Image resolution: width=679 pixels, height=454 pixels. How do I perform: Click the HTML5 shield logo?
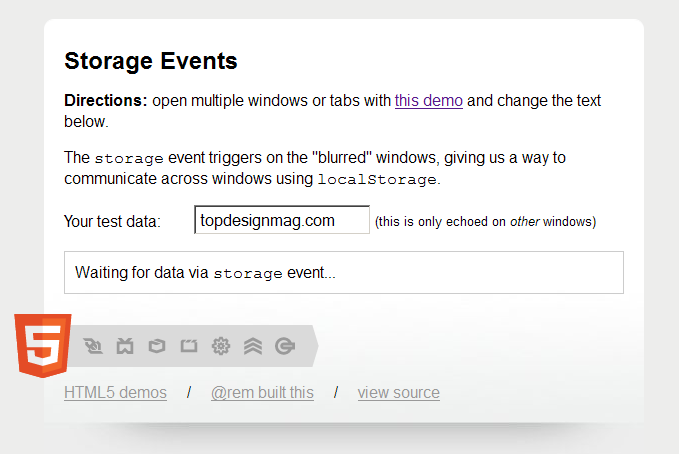pyautogui.click(x=42, y=344)
